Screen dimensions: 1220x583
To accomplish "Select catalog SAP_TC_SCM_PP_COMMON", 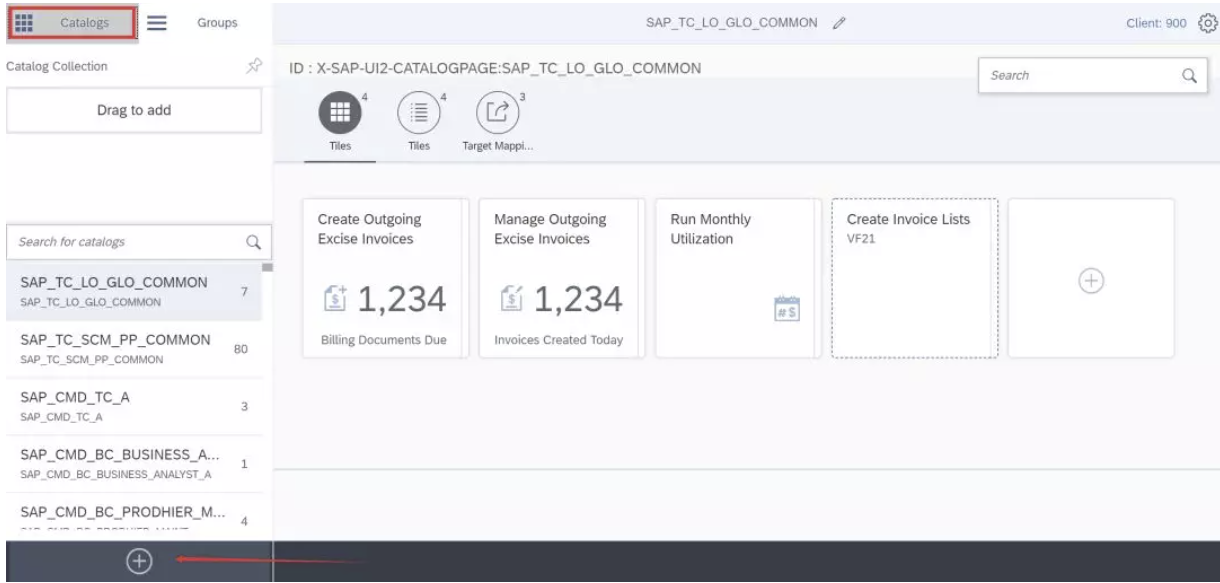I will point(134,349).
